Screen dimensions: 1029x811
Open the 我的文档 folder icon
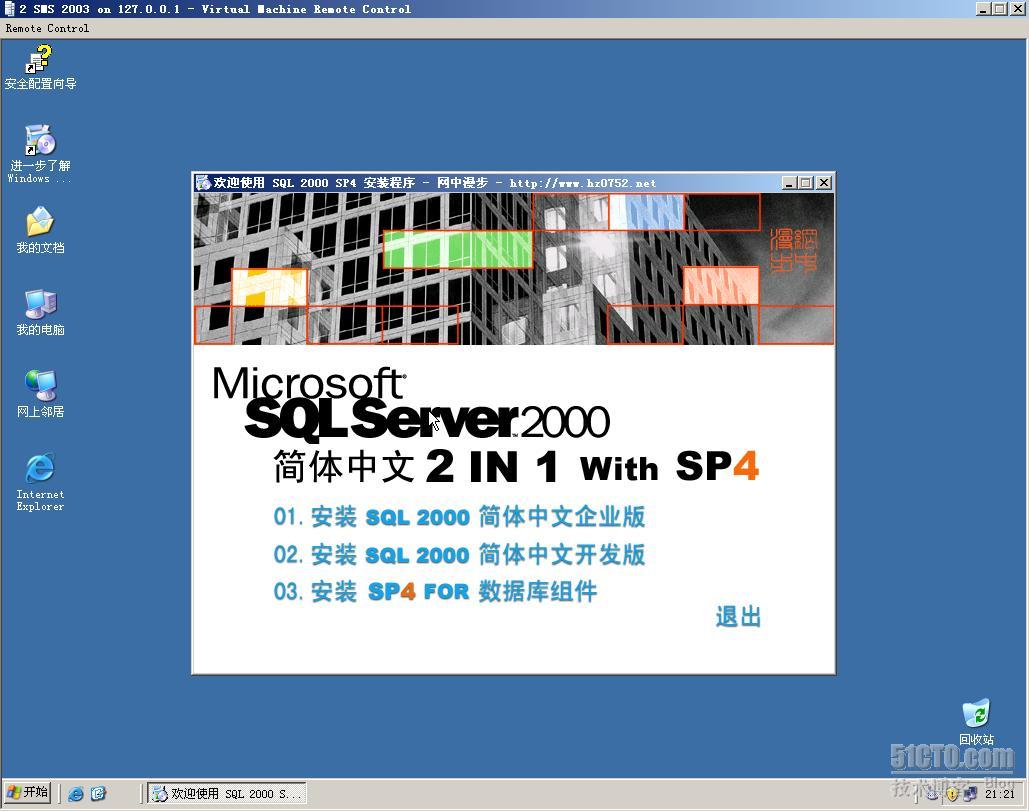click(40, 230)
